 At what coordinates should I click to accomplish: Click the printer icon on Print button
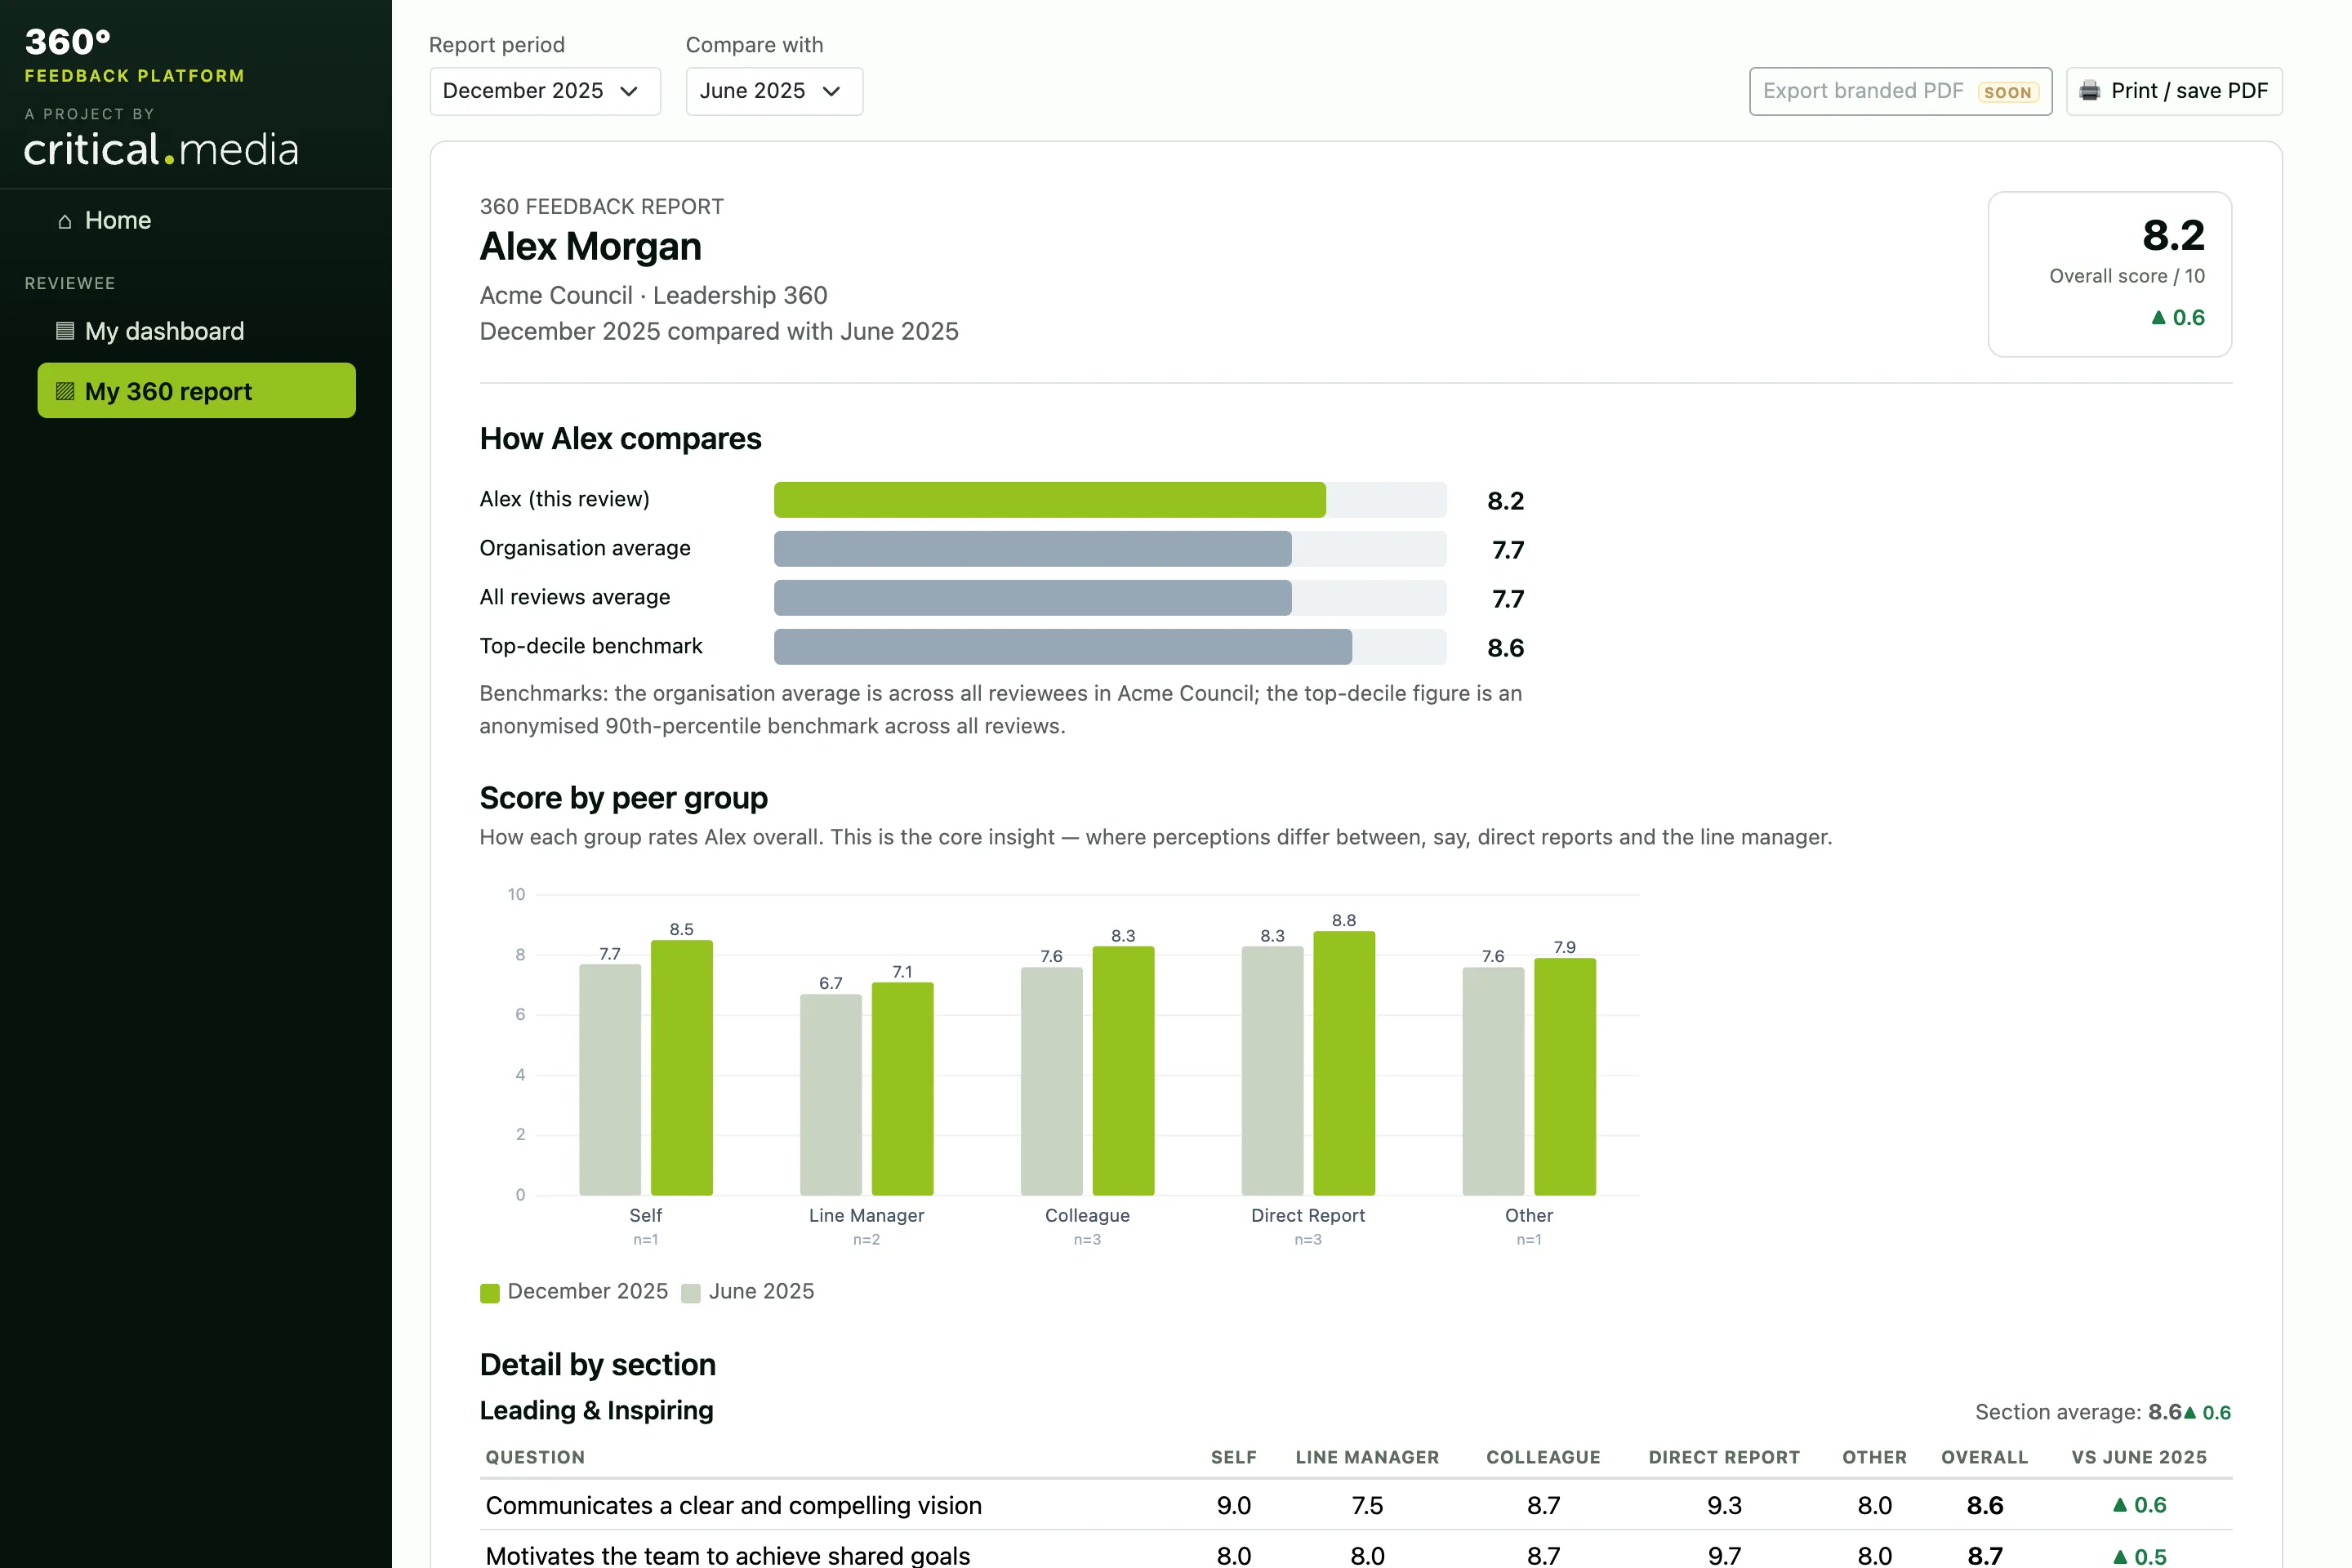2089,91
